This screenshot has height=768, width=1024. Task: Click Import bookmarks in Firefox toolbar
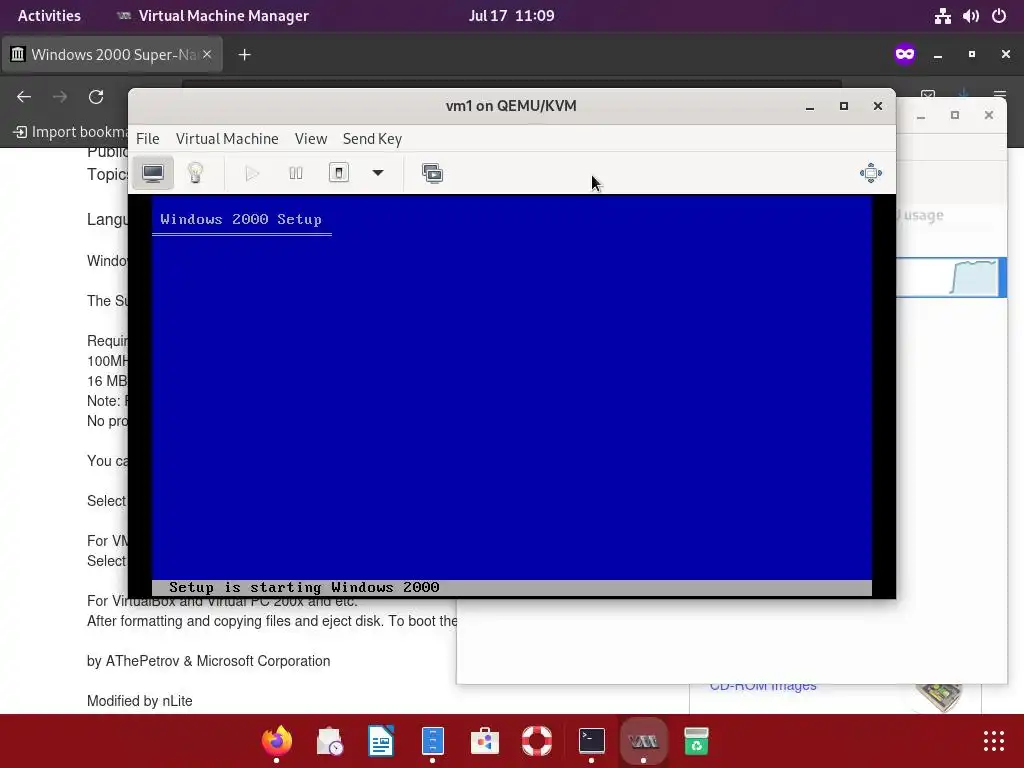coord(71,132)
